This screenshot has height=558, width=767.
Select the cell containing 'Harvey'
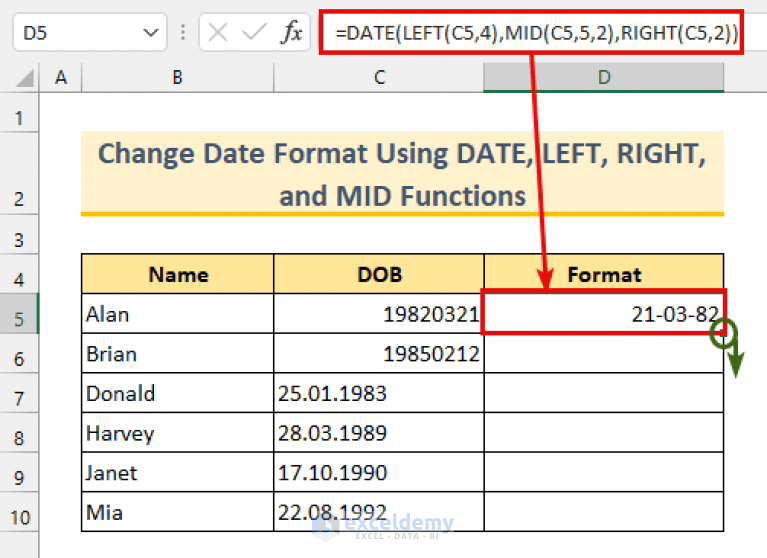coord(178,433)
